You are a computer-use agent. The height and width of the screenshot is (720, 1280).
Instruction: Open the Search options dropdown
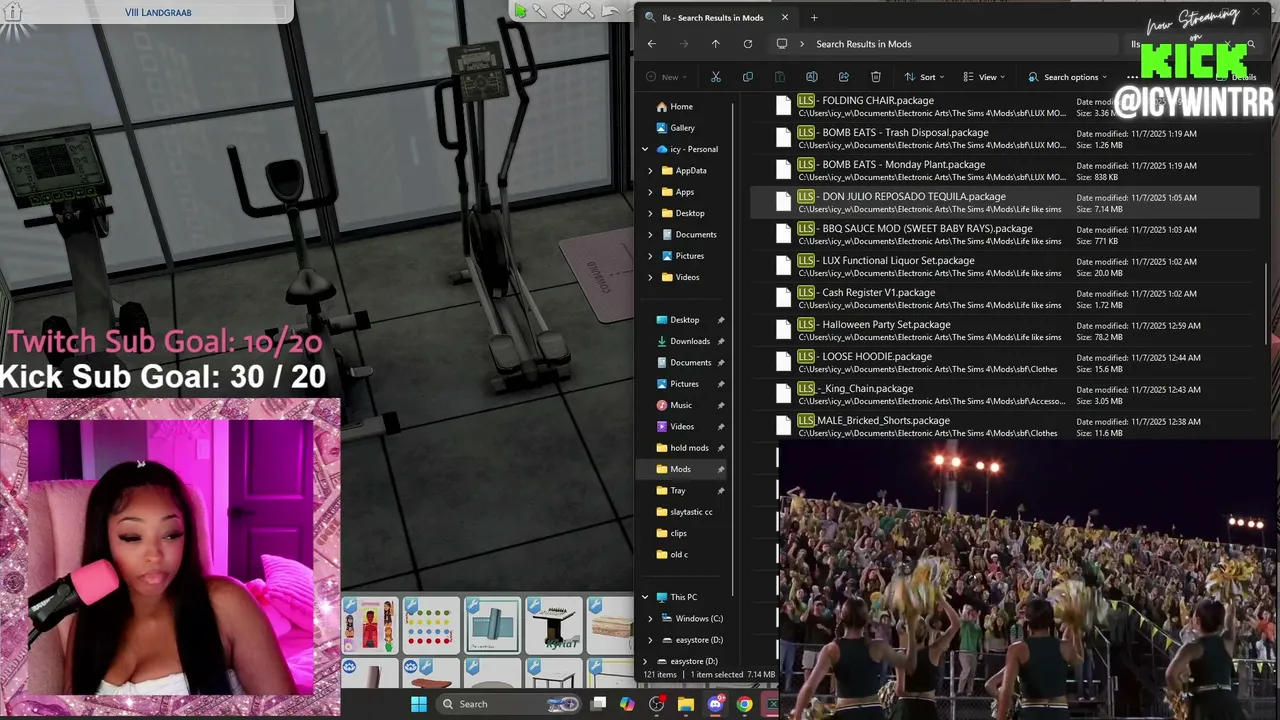tap(1067, 77)
